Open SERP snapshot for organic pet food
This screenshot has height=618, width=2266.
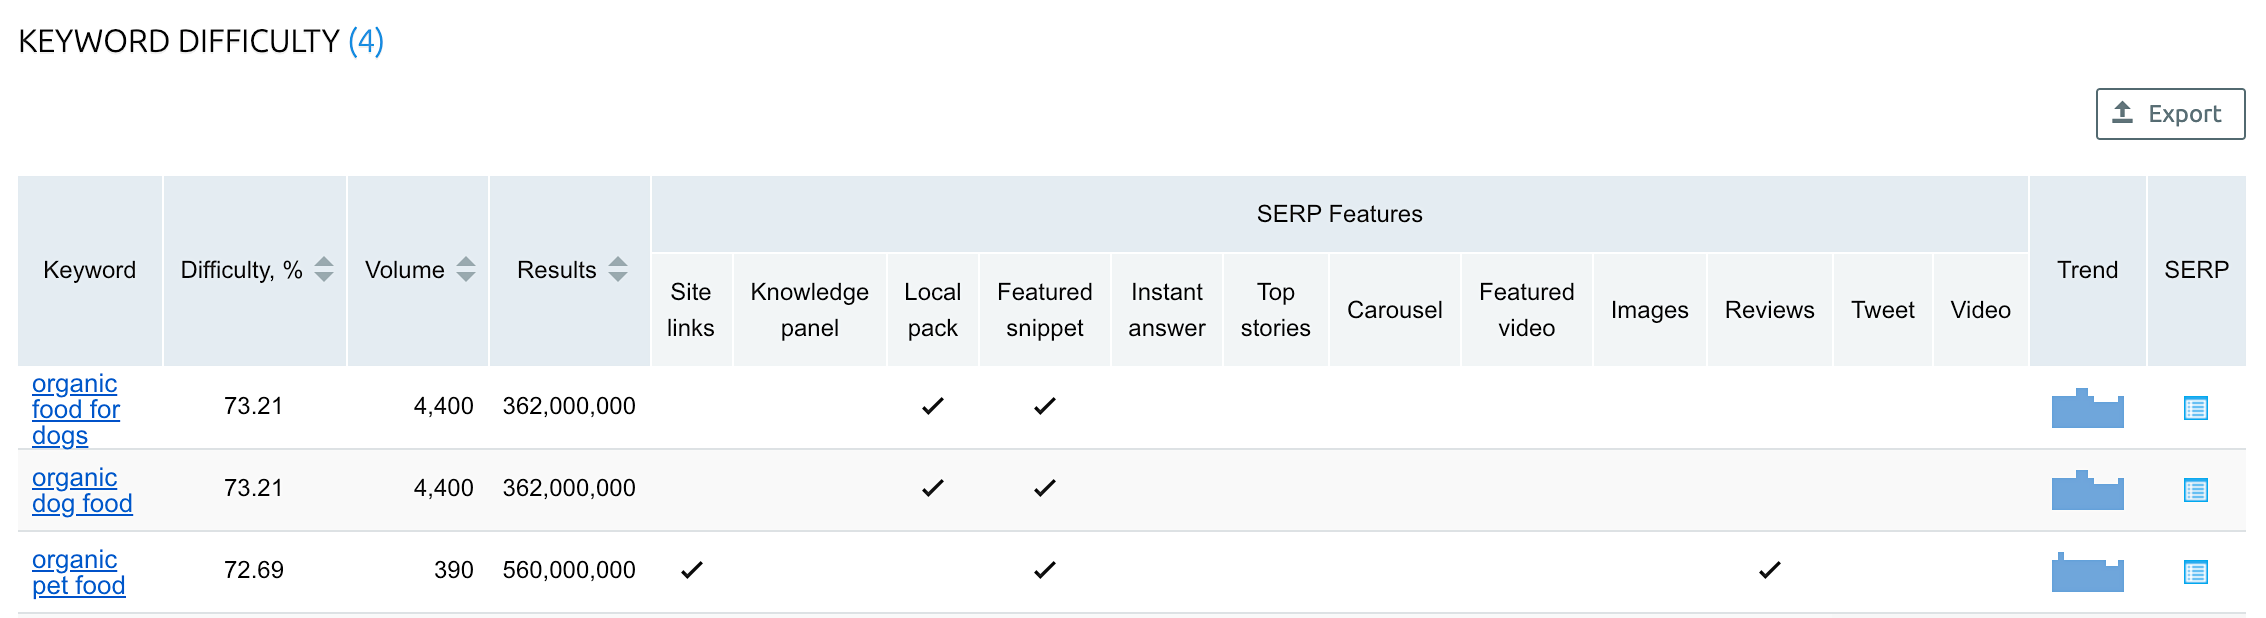[x=2195, y=572]
